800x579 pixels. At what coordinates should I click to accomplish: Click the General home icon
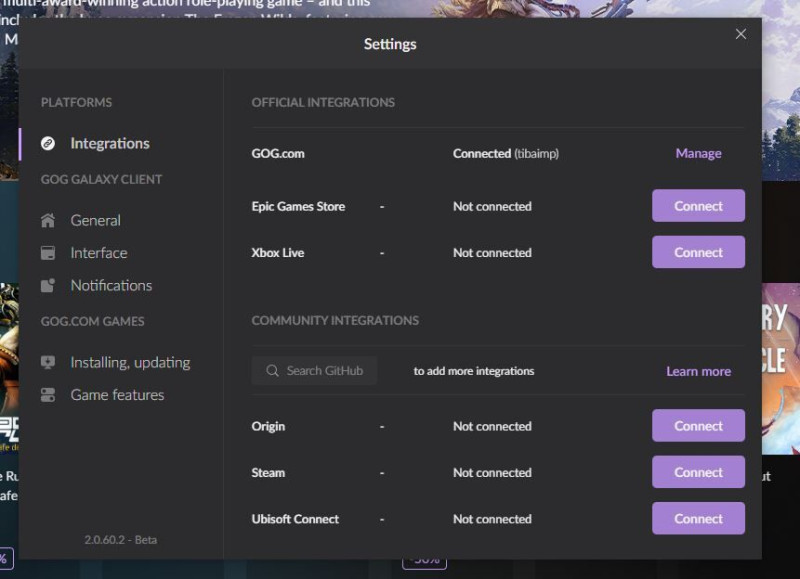[x=48, y=220]
